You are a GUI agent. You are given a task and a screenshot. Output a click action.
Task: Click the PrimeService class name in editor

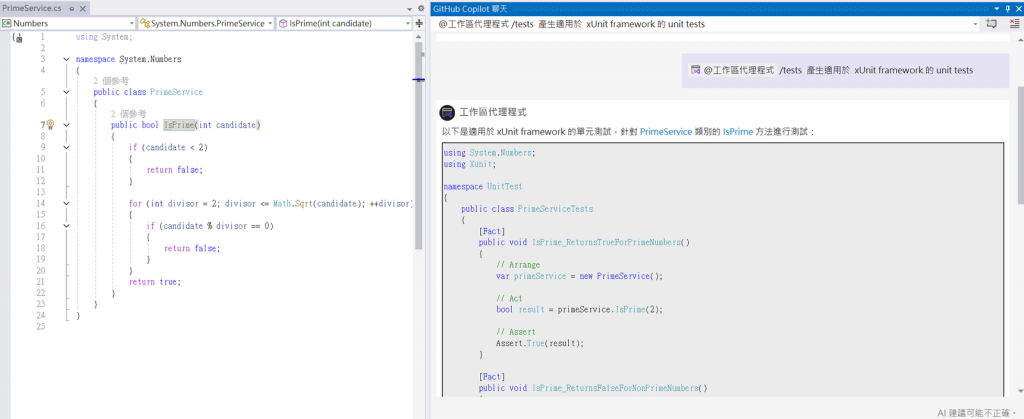pyautogui.click(x=176, y=92)
